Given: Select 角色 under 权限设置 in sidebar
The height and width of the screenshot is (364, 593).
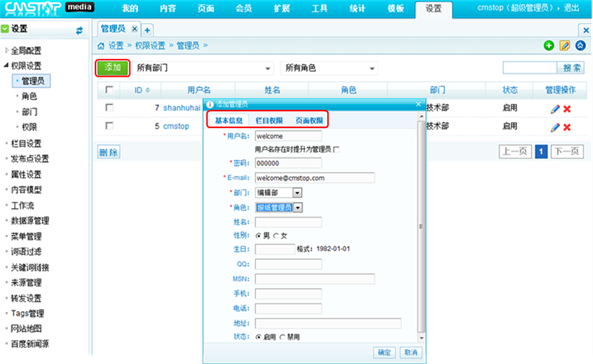Looking at the screenshot, I should coord(29,96).
